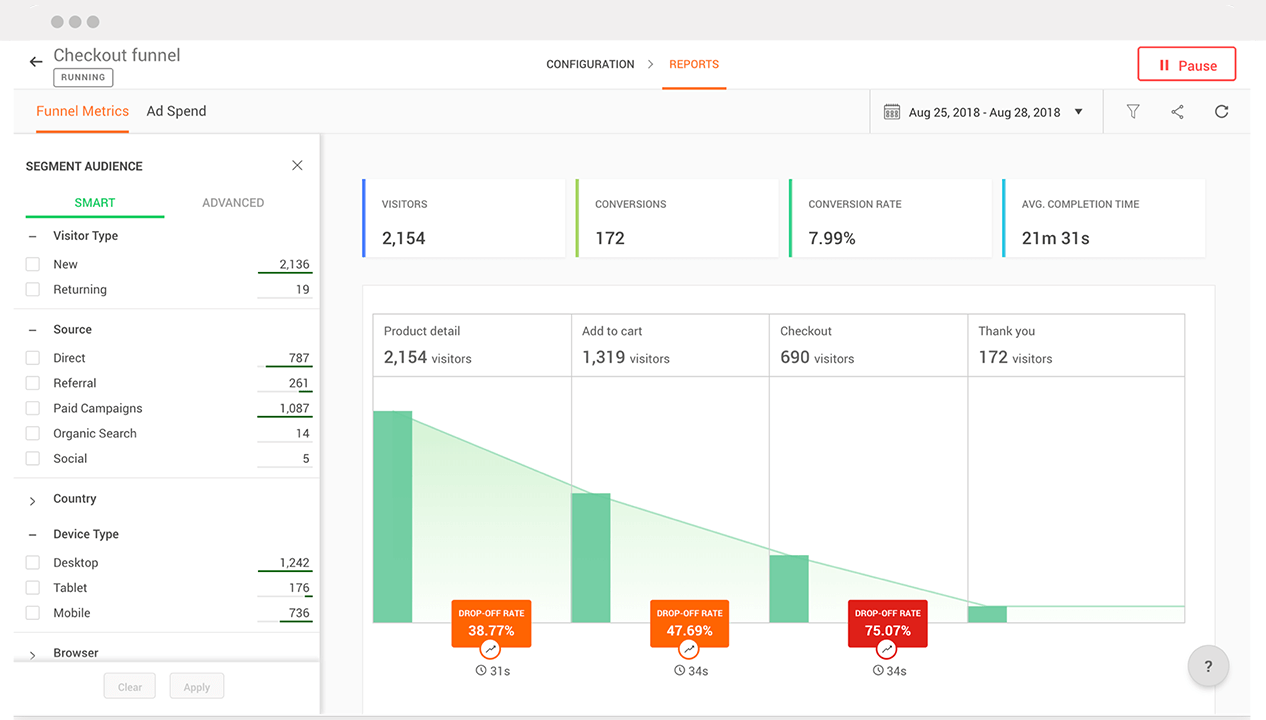Image resolution: width=1266 pixels, height=720 pixels.
Task: Click the CONVERSION RATE 7.99% card
Action: pos(890,218)
